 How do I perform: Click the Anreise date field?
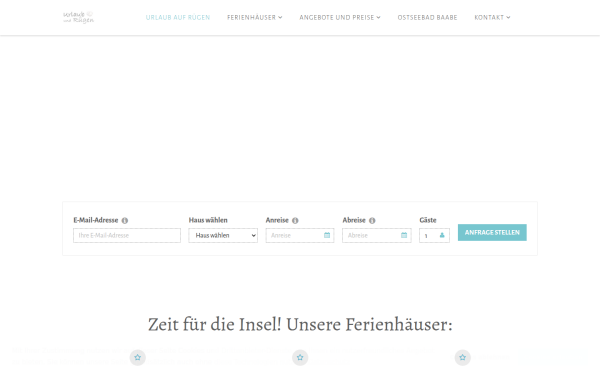300,235
